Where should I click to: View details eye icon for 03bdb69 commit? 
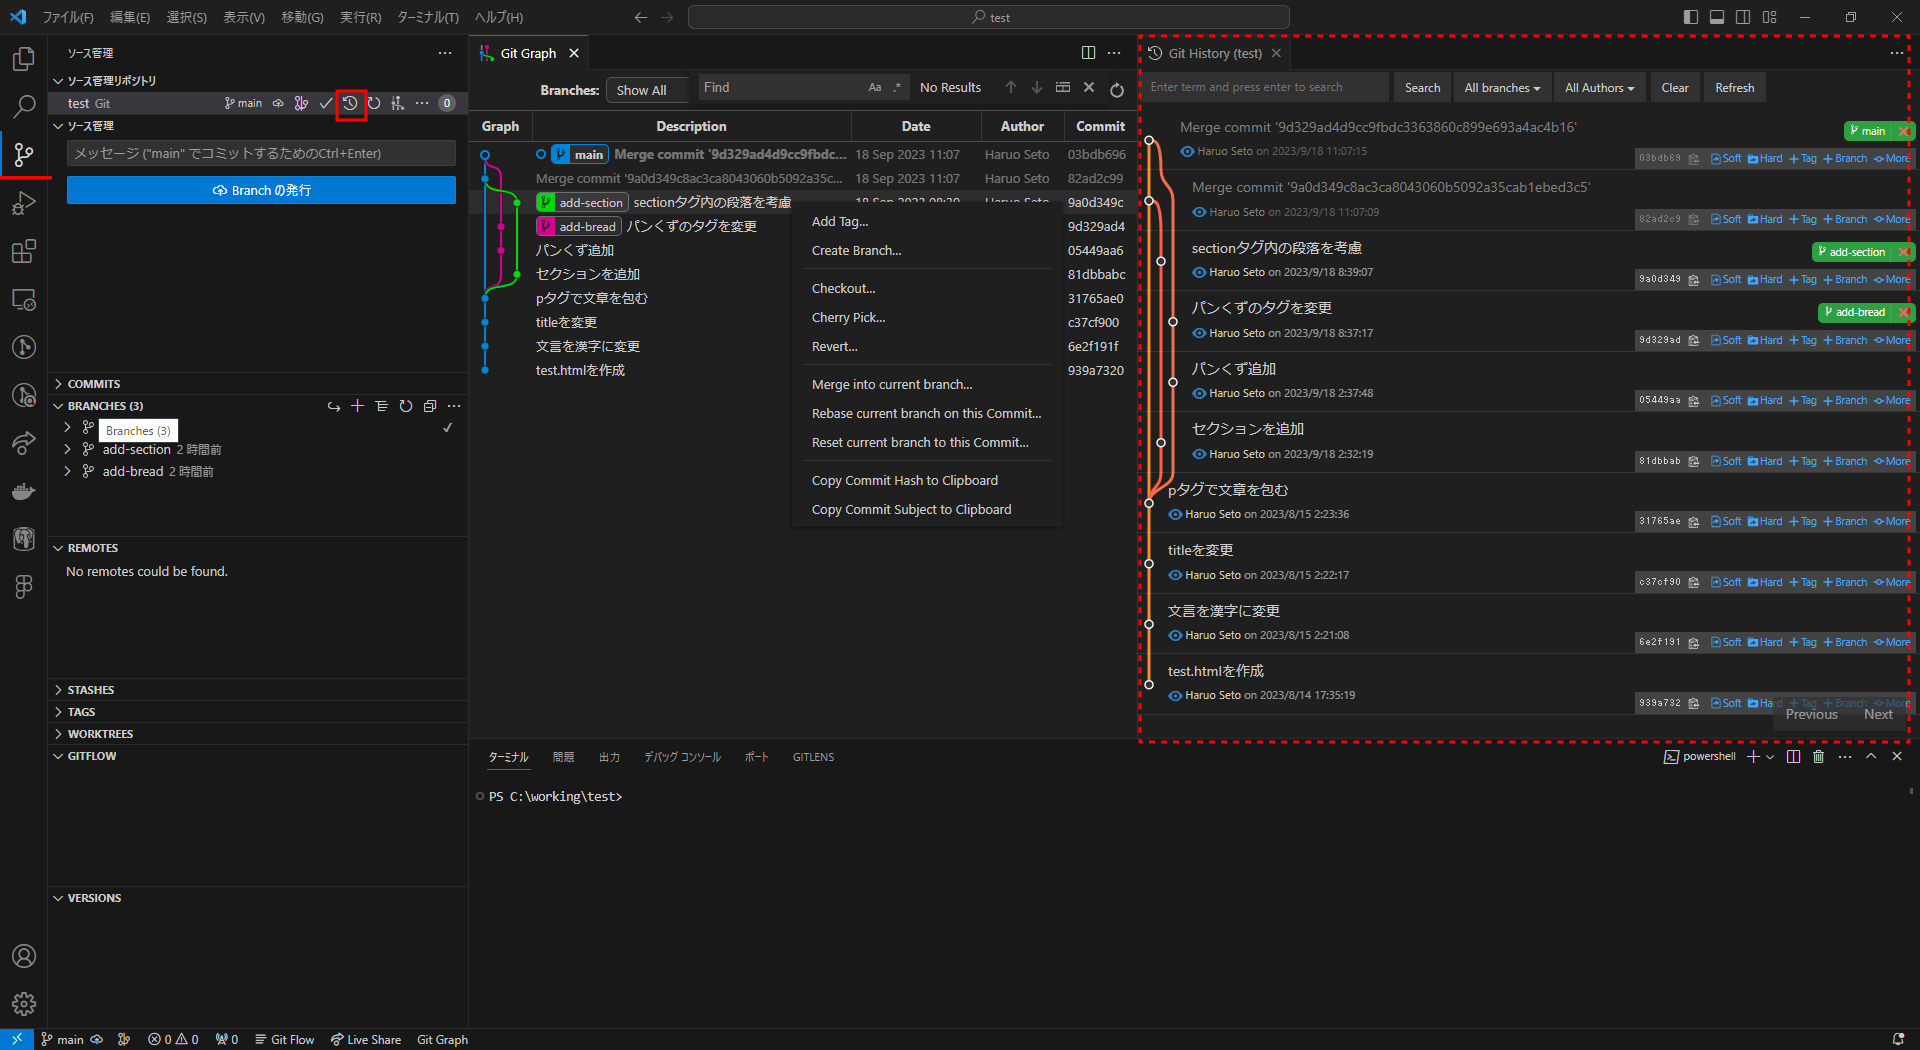[x=1187, y=152]
